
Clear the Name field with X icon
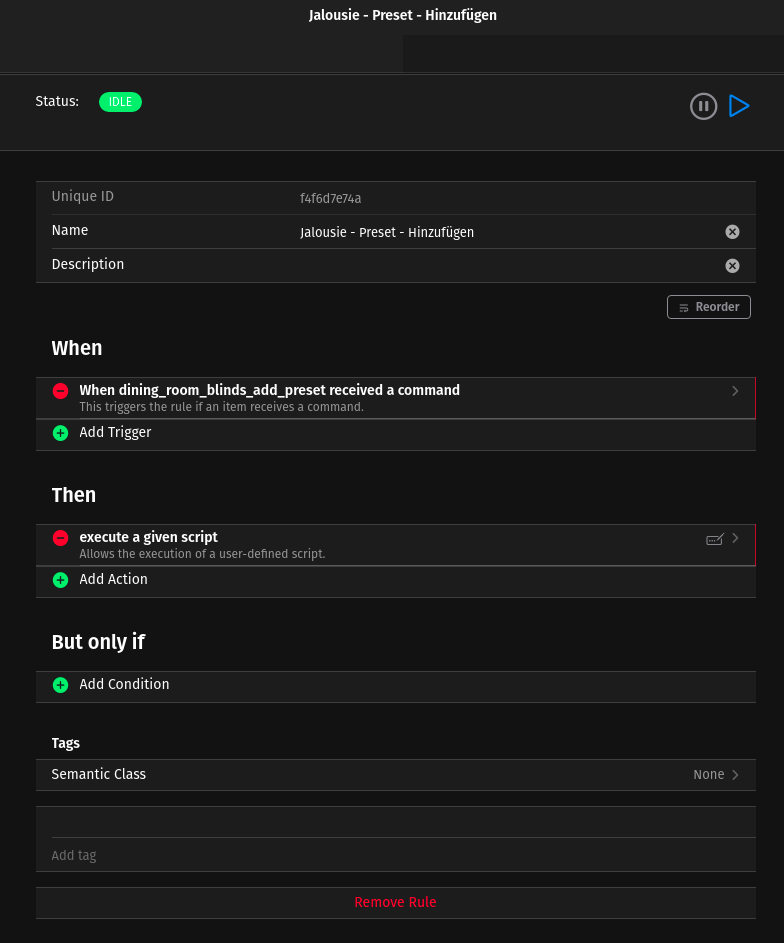732,232
